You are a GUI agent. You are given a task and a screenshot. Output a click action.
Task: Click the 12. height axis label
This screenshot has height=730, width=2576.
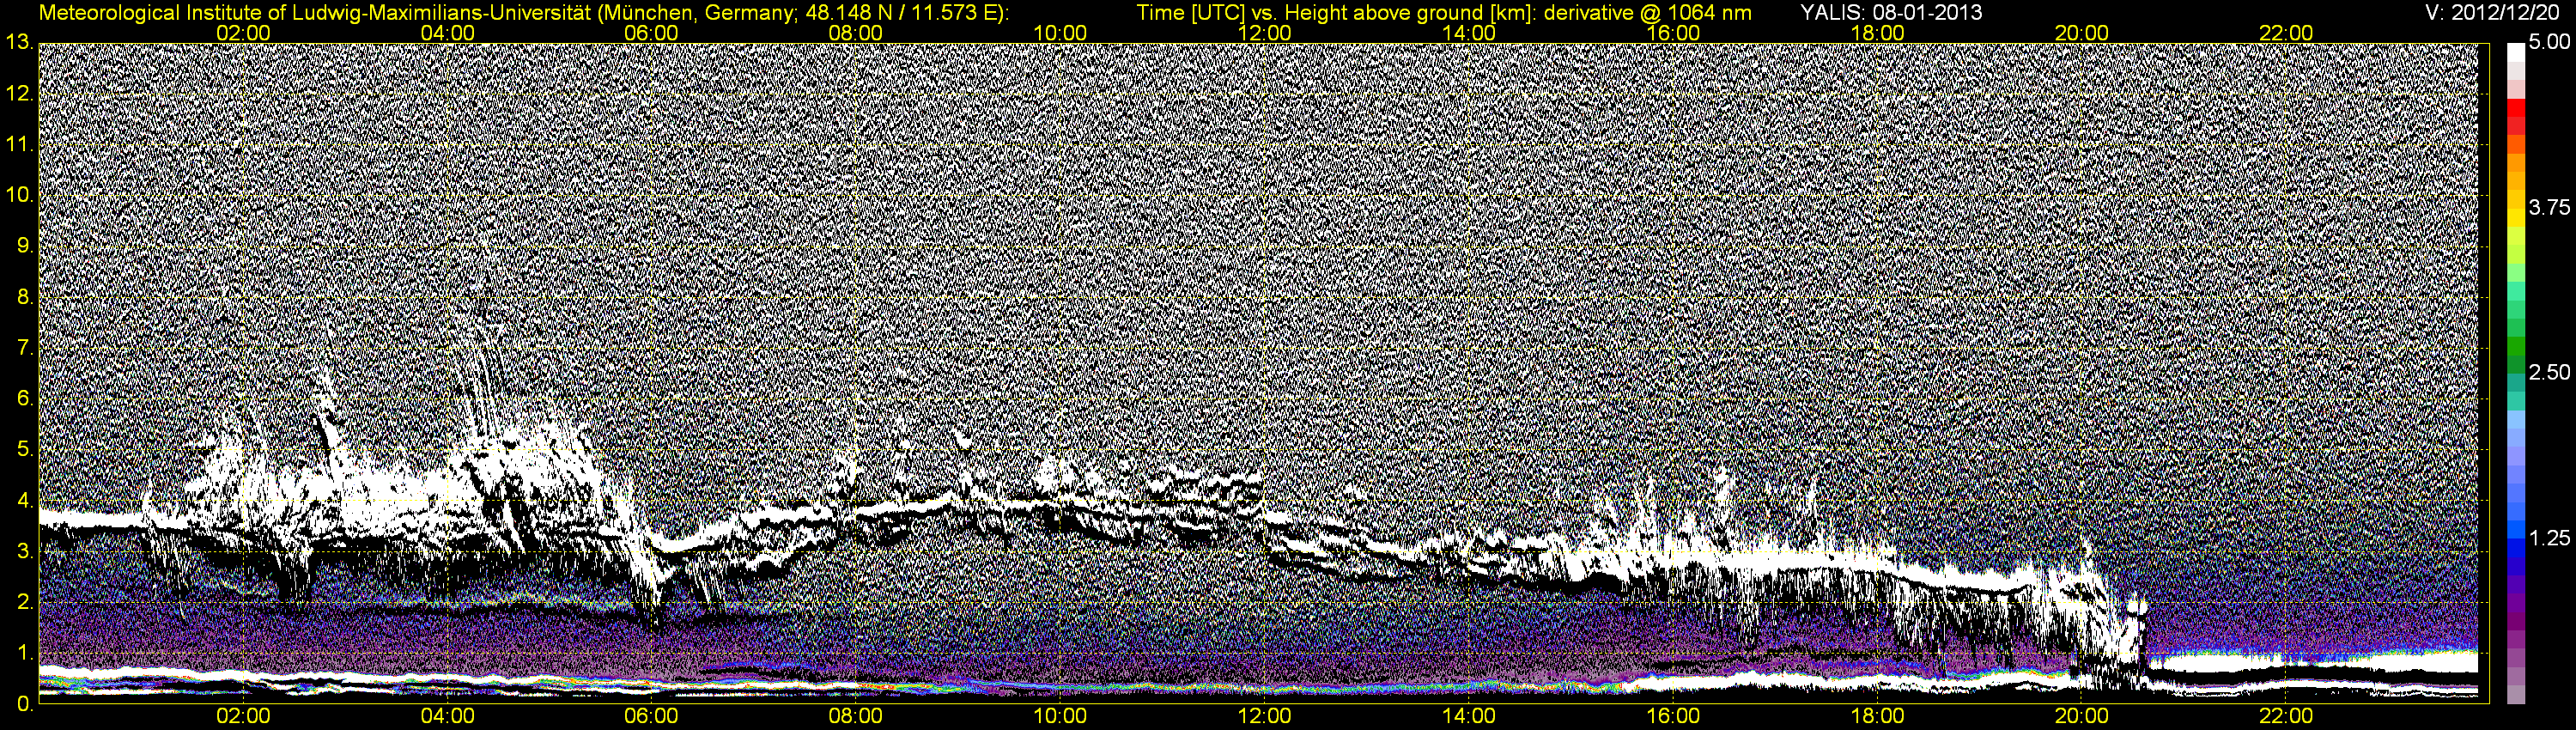point(19,94)
